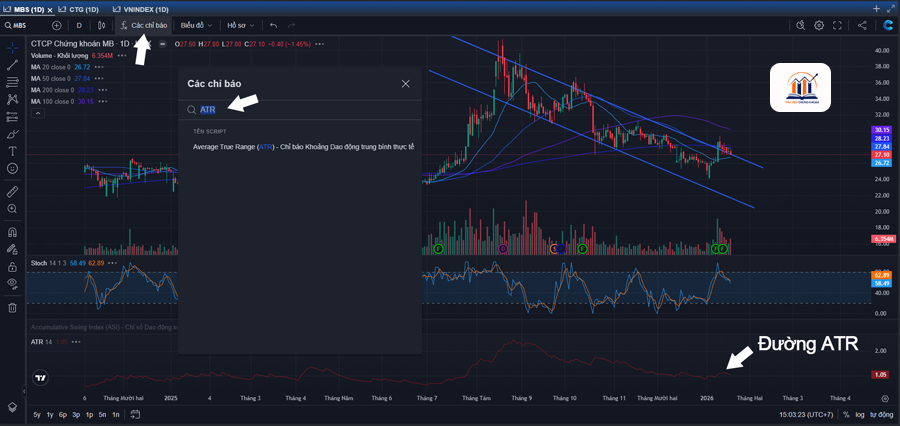Click the redo arrow
This screenshot has height=426, width=900.
tap(292, 25)
